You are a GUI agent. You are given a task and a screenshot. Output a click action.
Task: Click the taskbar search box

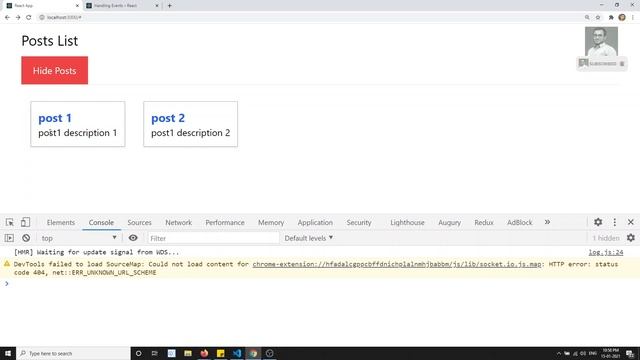pos(73,353)
